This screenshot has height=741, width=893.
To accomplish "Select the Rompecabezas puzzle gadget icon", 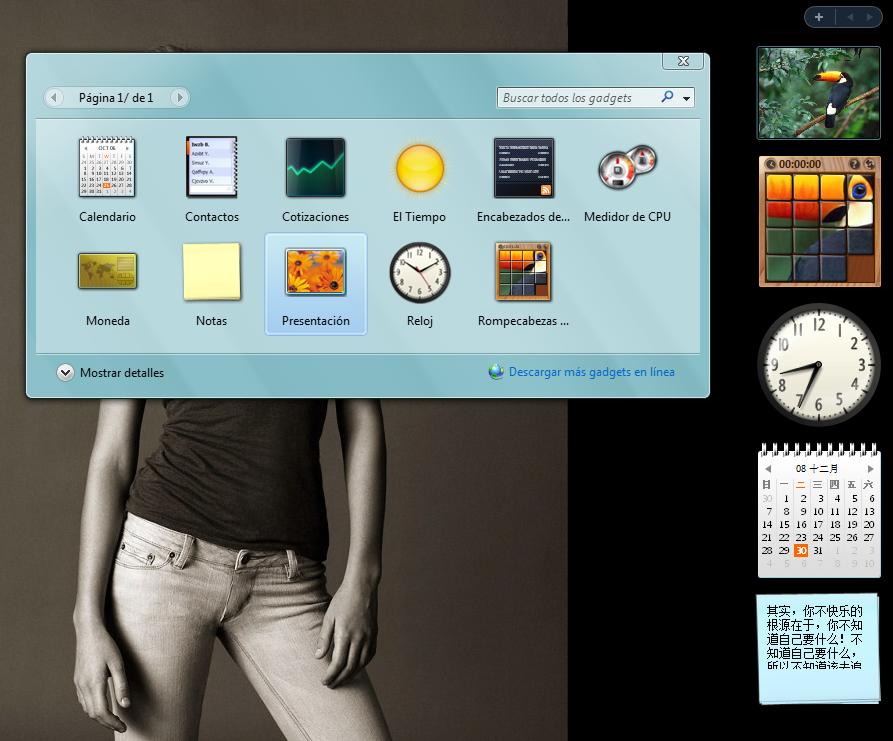I will (523, 271).
